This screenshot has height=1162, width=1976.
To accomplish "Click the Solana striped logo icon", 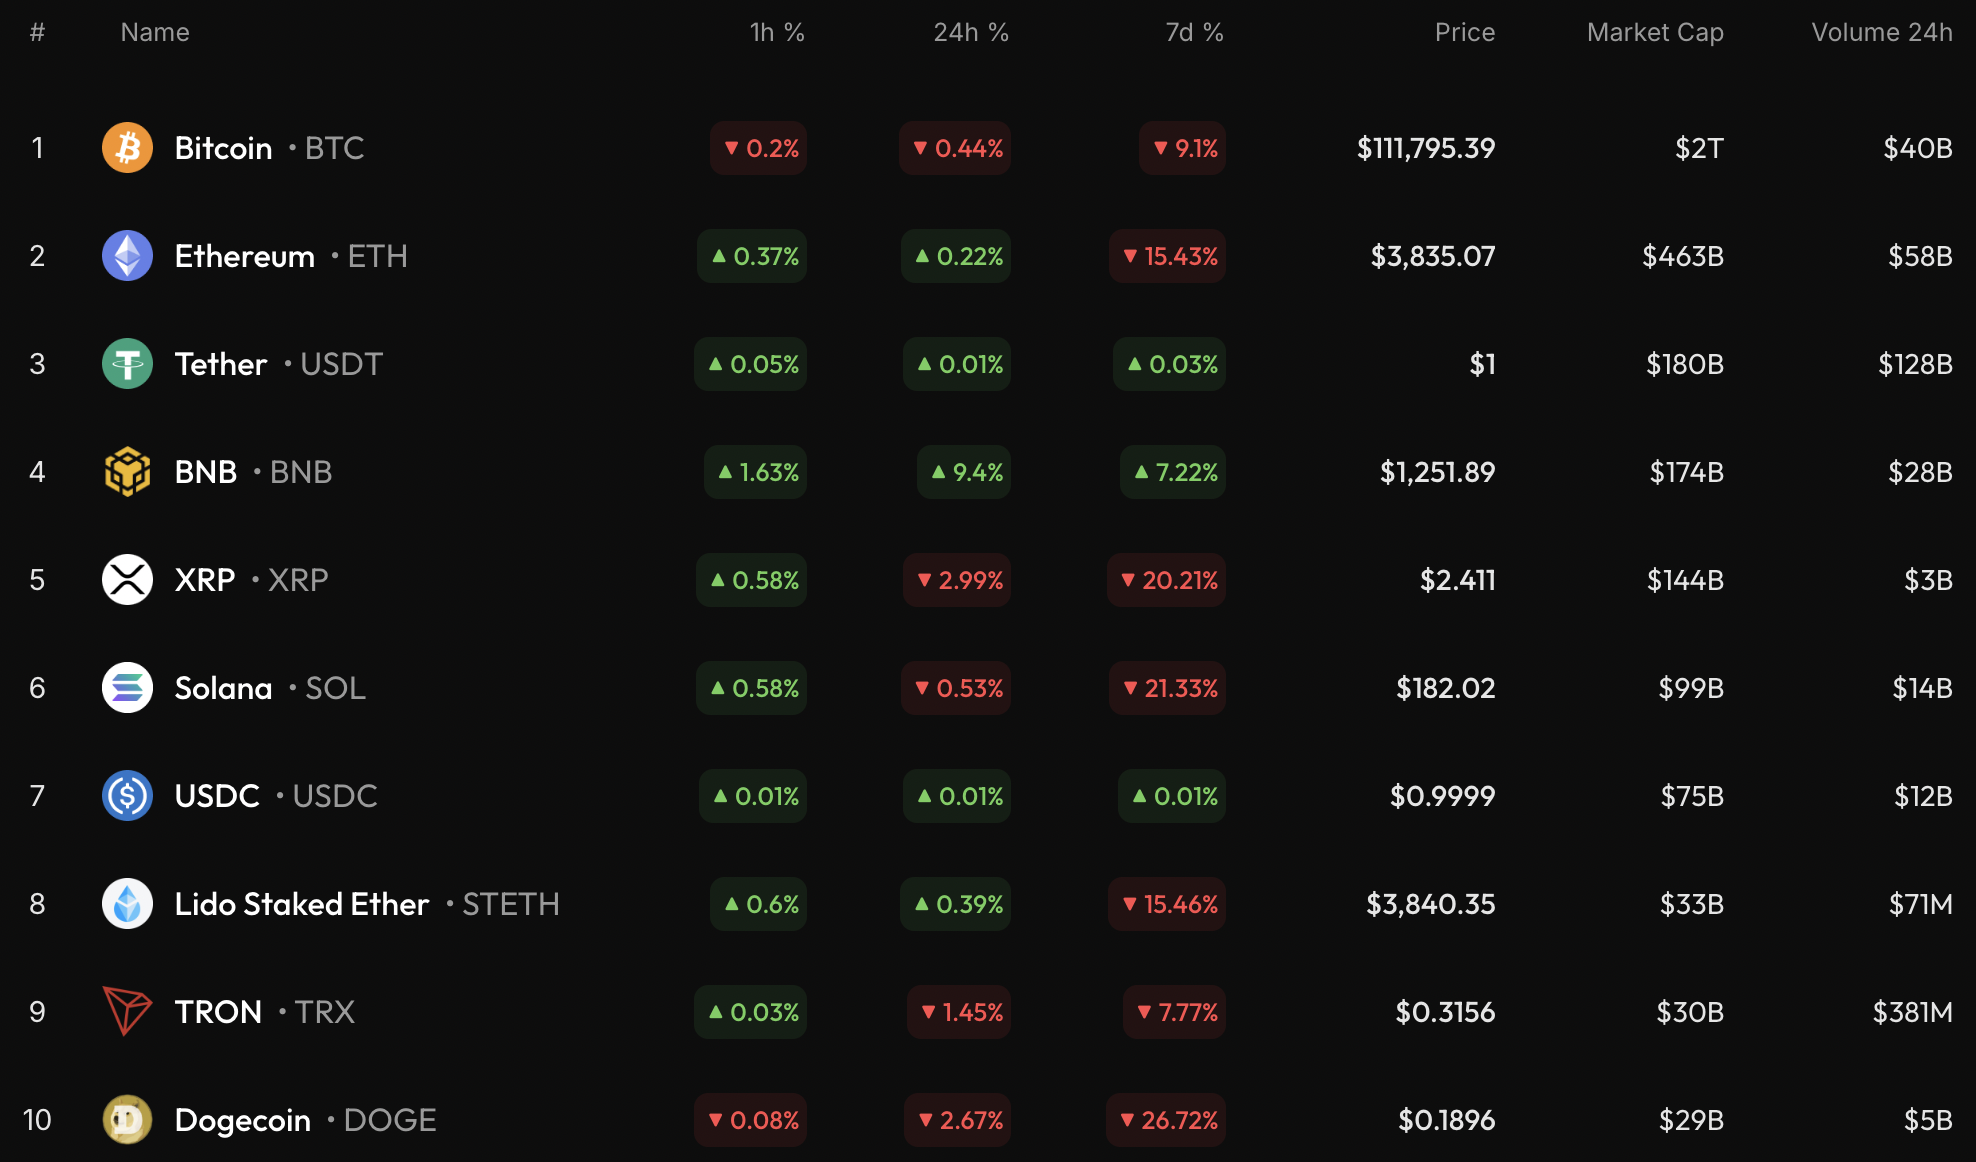I will point(127,688).
